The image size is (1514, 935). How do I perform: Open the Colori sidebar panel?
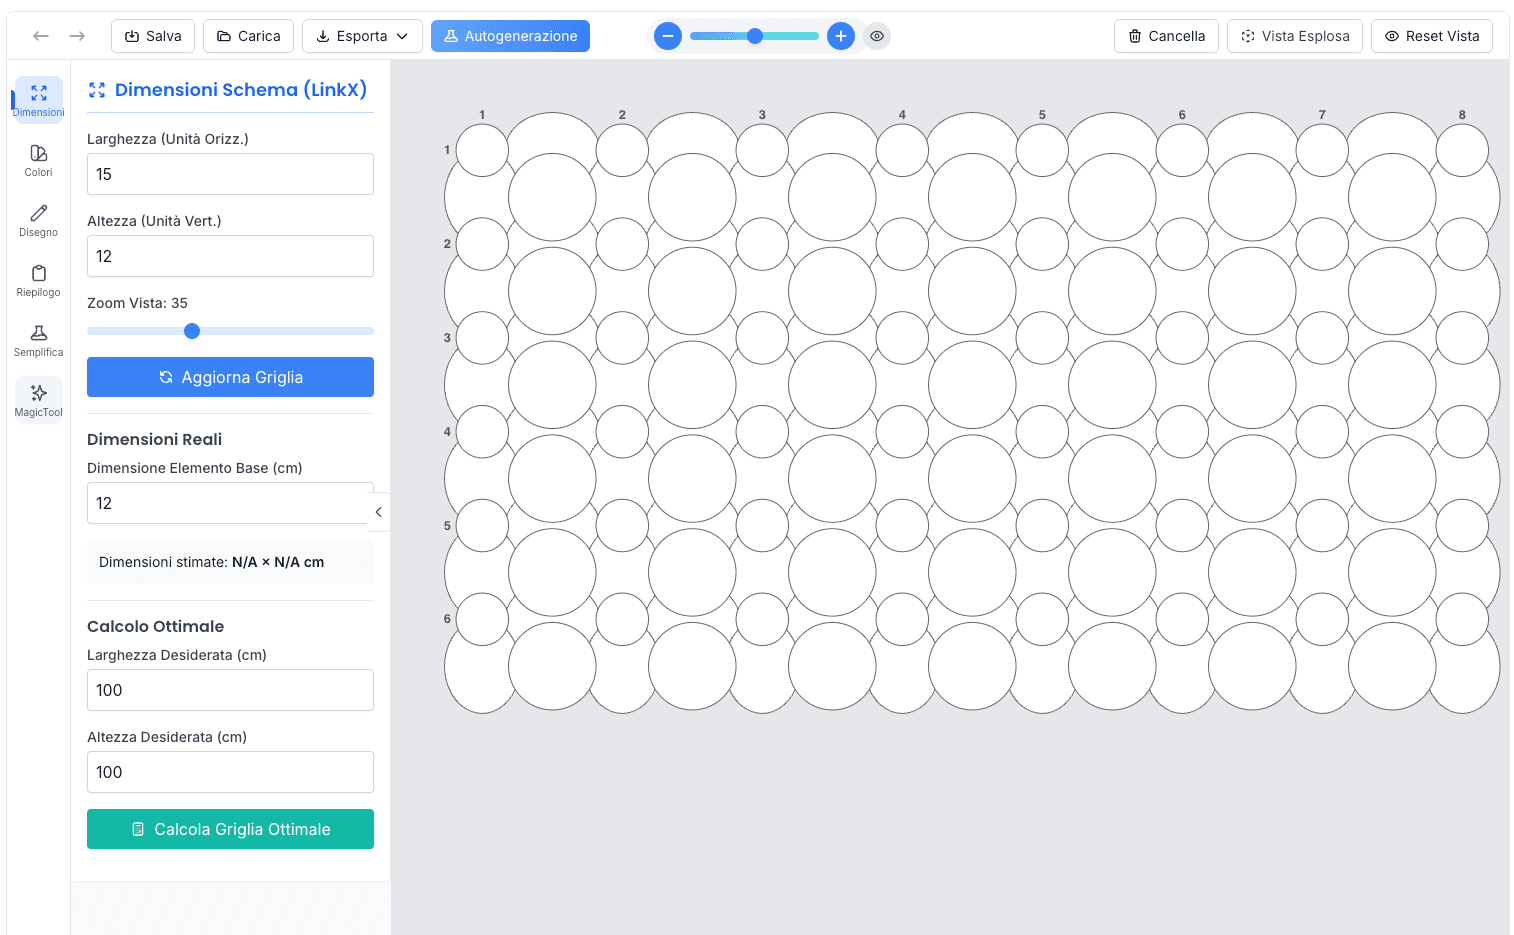39,160
